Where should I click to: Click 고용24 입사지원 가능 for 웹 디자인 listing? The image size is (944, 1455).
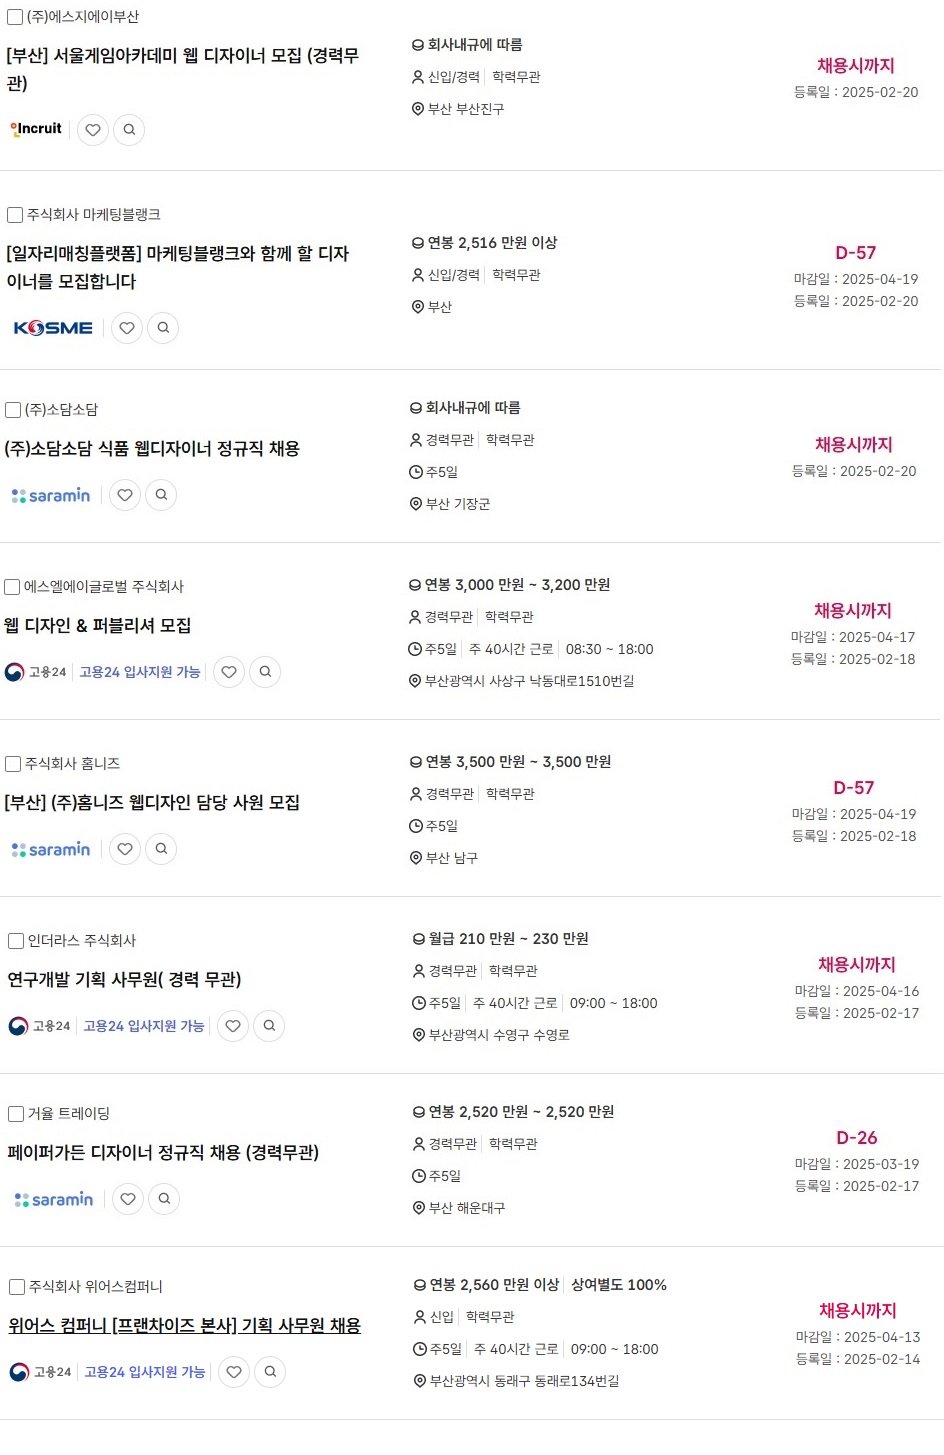[x=140, y=672]
